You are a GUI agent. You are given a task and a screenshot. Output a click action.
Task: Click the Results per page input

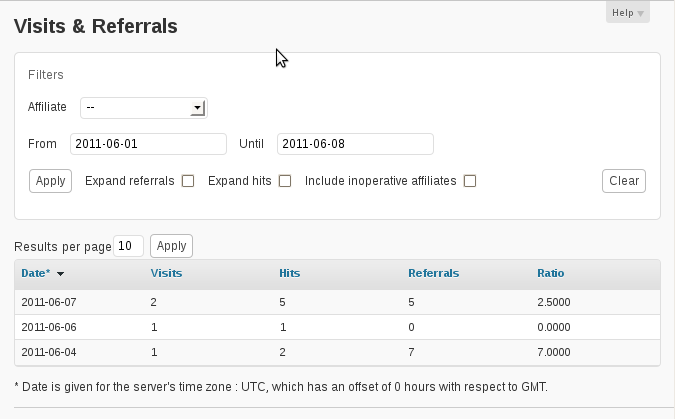pos(128,246)
